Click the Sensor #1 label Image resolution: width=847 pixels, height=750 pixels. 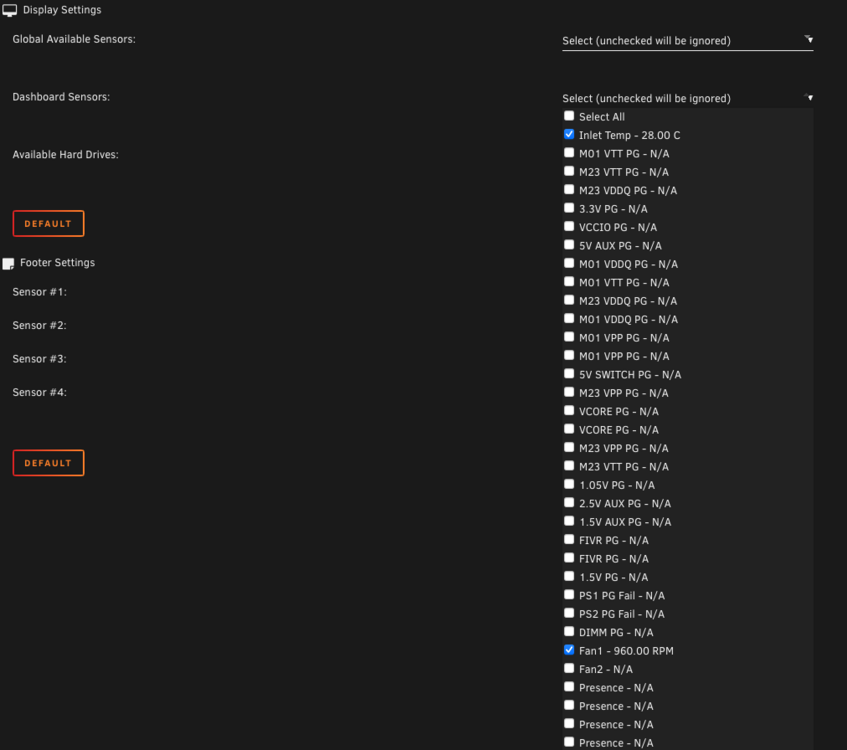[39, 292]
